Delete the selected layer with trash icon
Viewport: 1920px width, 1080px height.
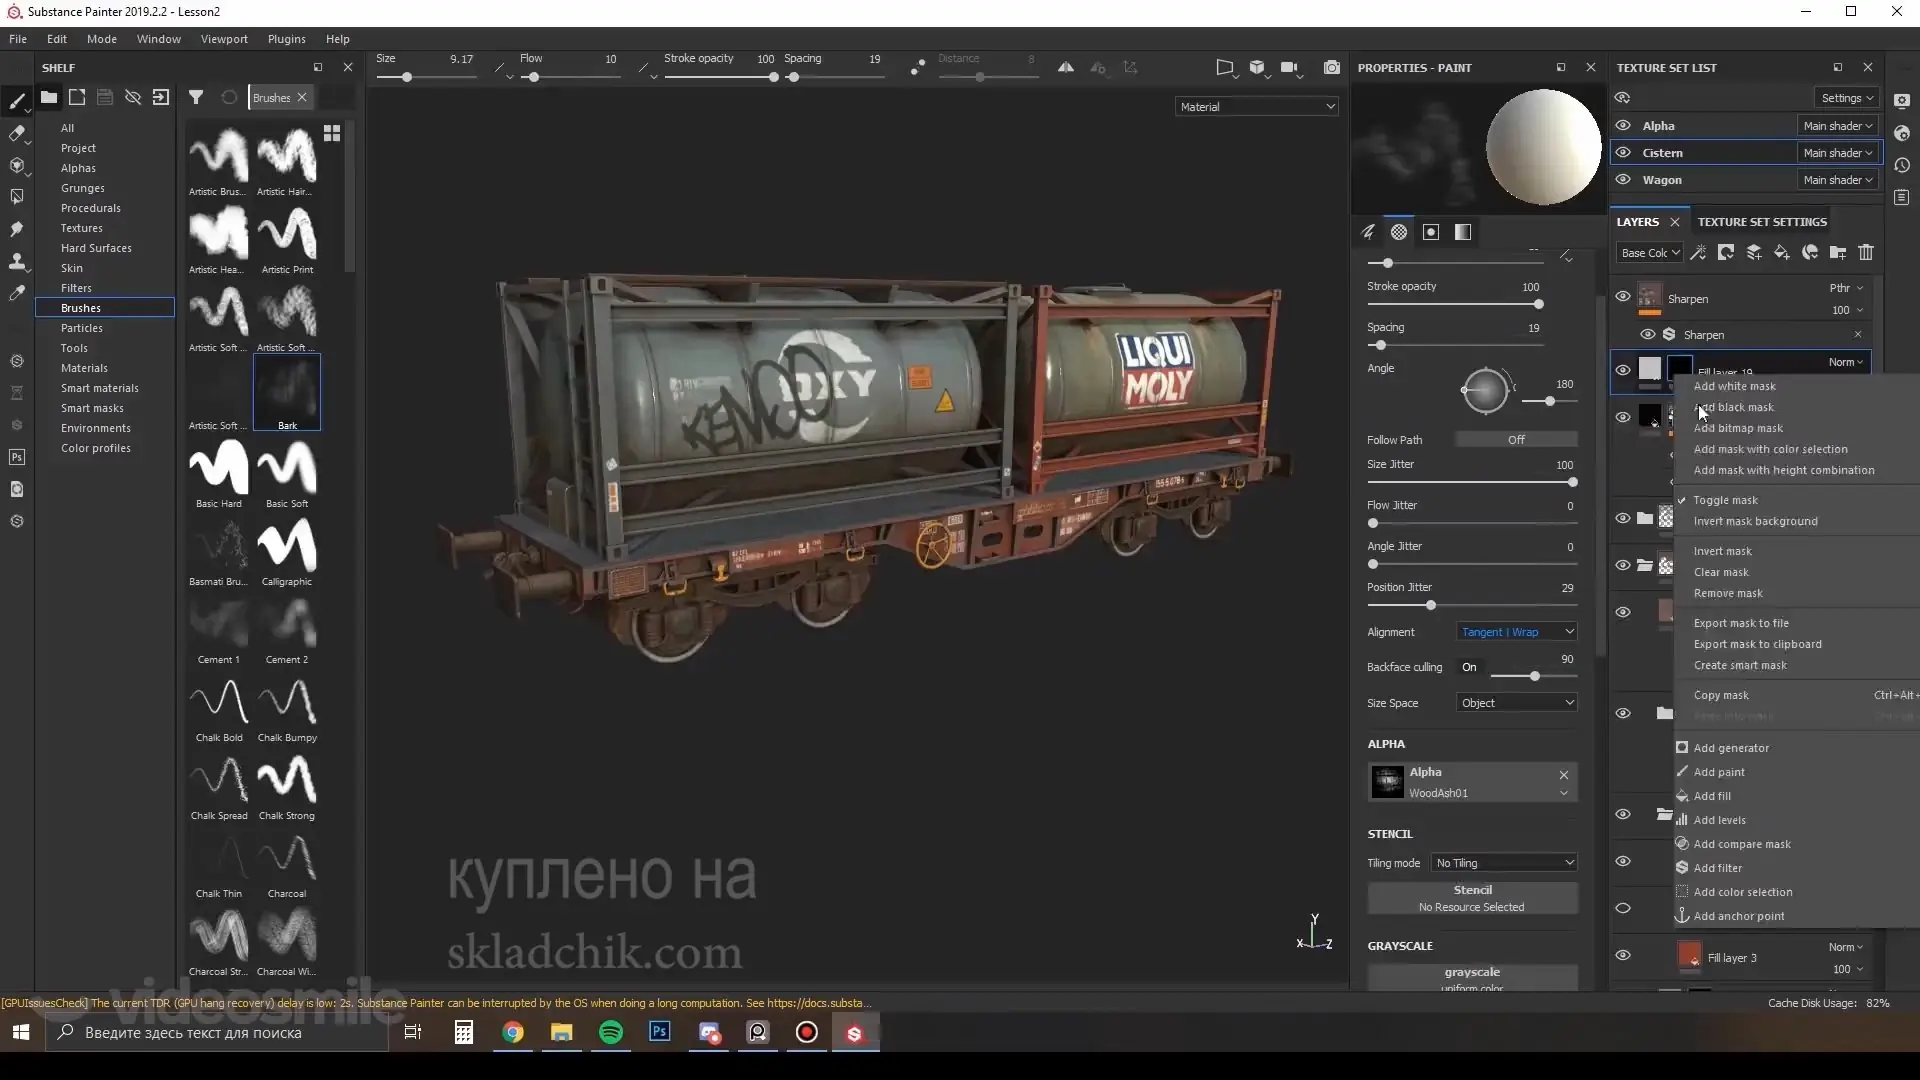(1866, 252)
